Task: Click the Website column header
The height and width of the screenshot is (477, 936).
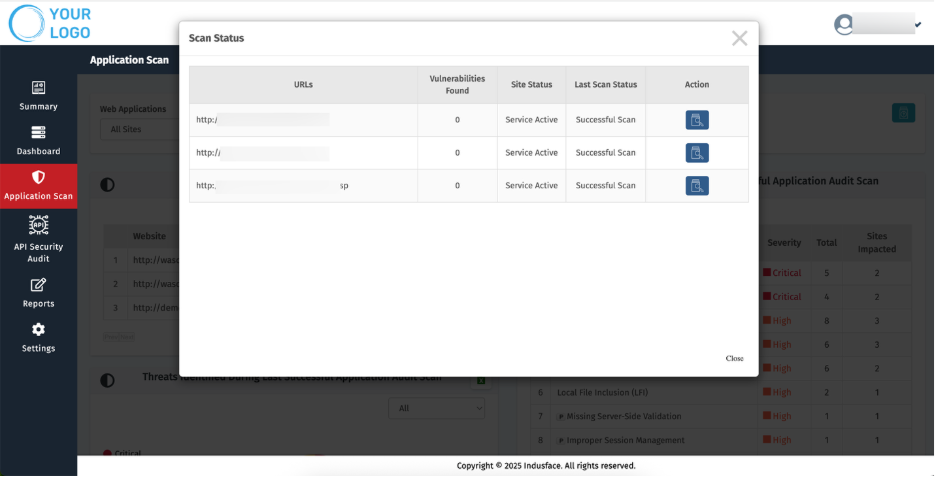Action: (x=149, y=236)
